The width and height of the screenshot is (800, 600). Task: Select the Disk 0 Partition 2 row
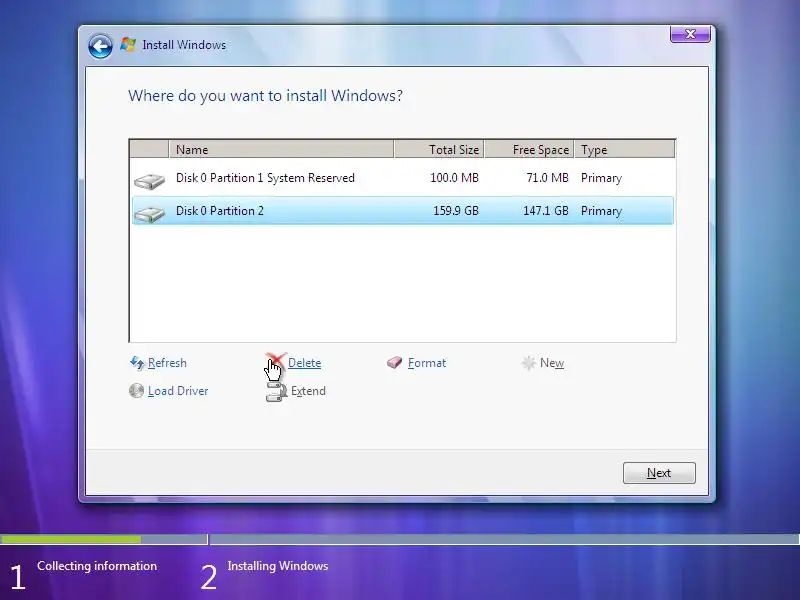pyautogui.click(x=403, y=211)
